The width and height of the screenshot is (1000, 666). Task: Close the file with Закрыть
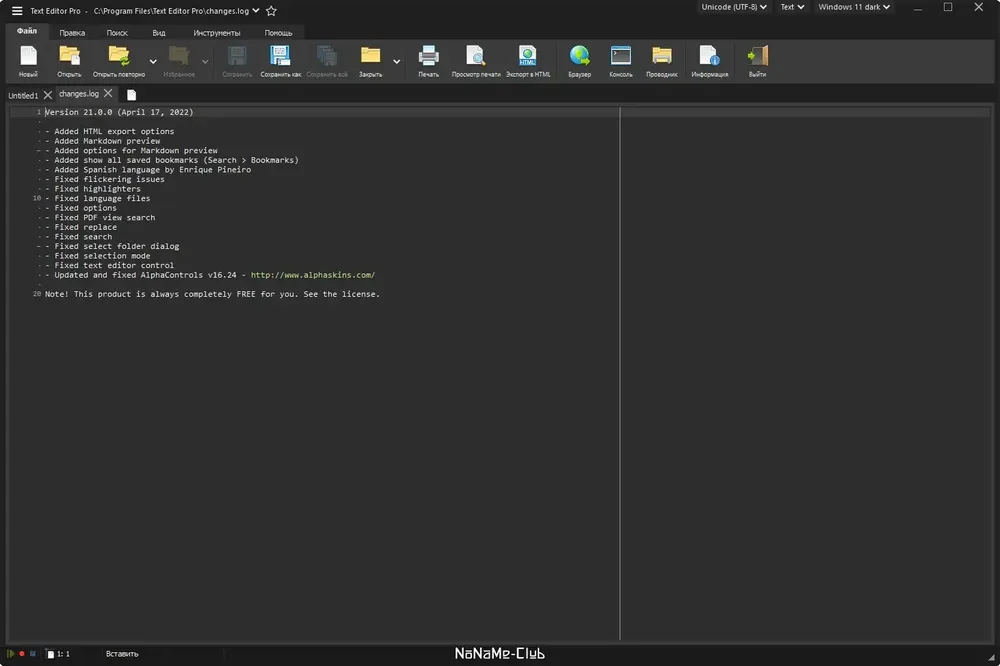tap(371, 61)
